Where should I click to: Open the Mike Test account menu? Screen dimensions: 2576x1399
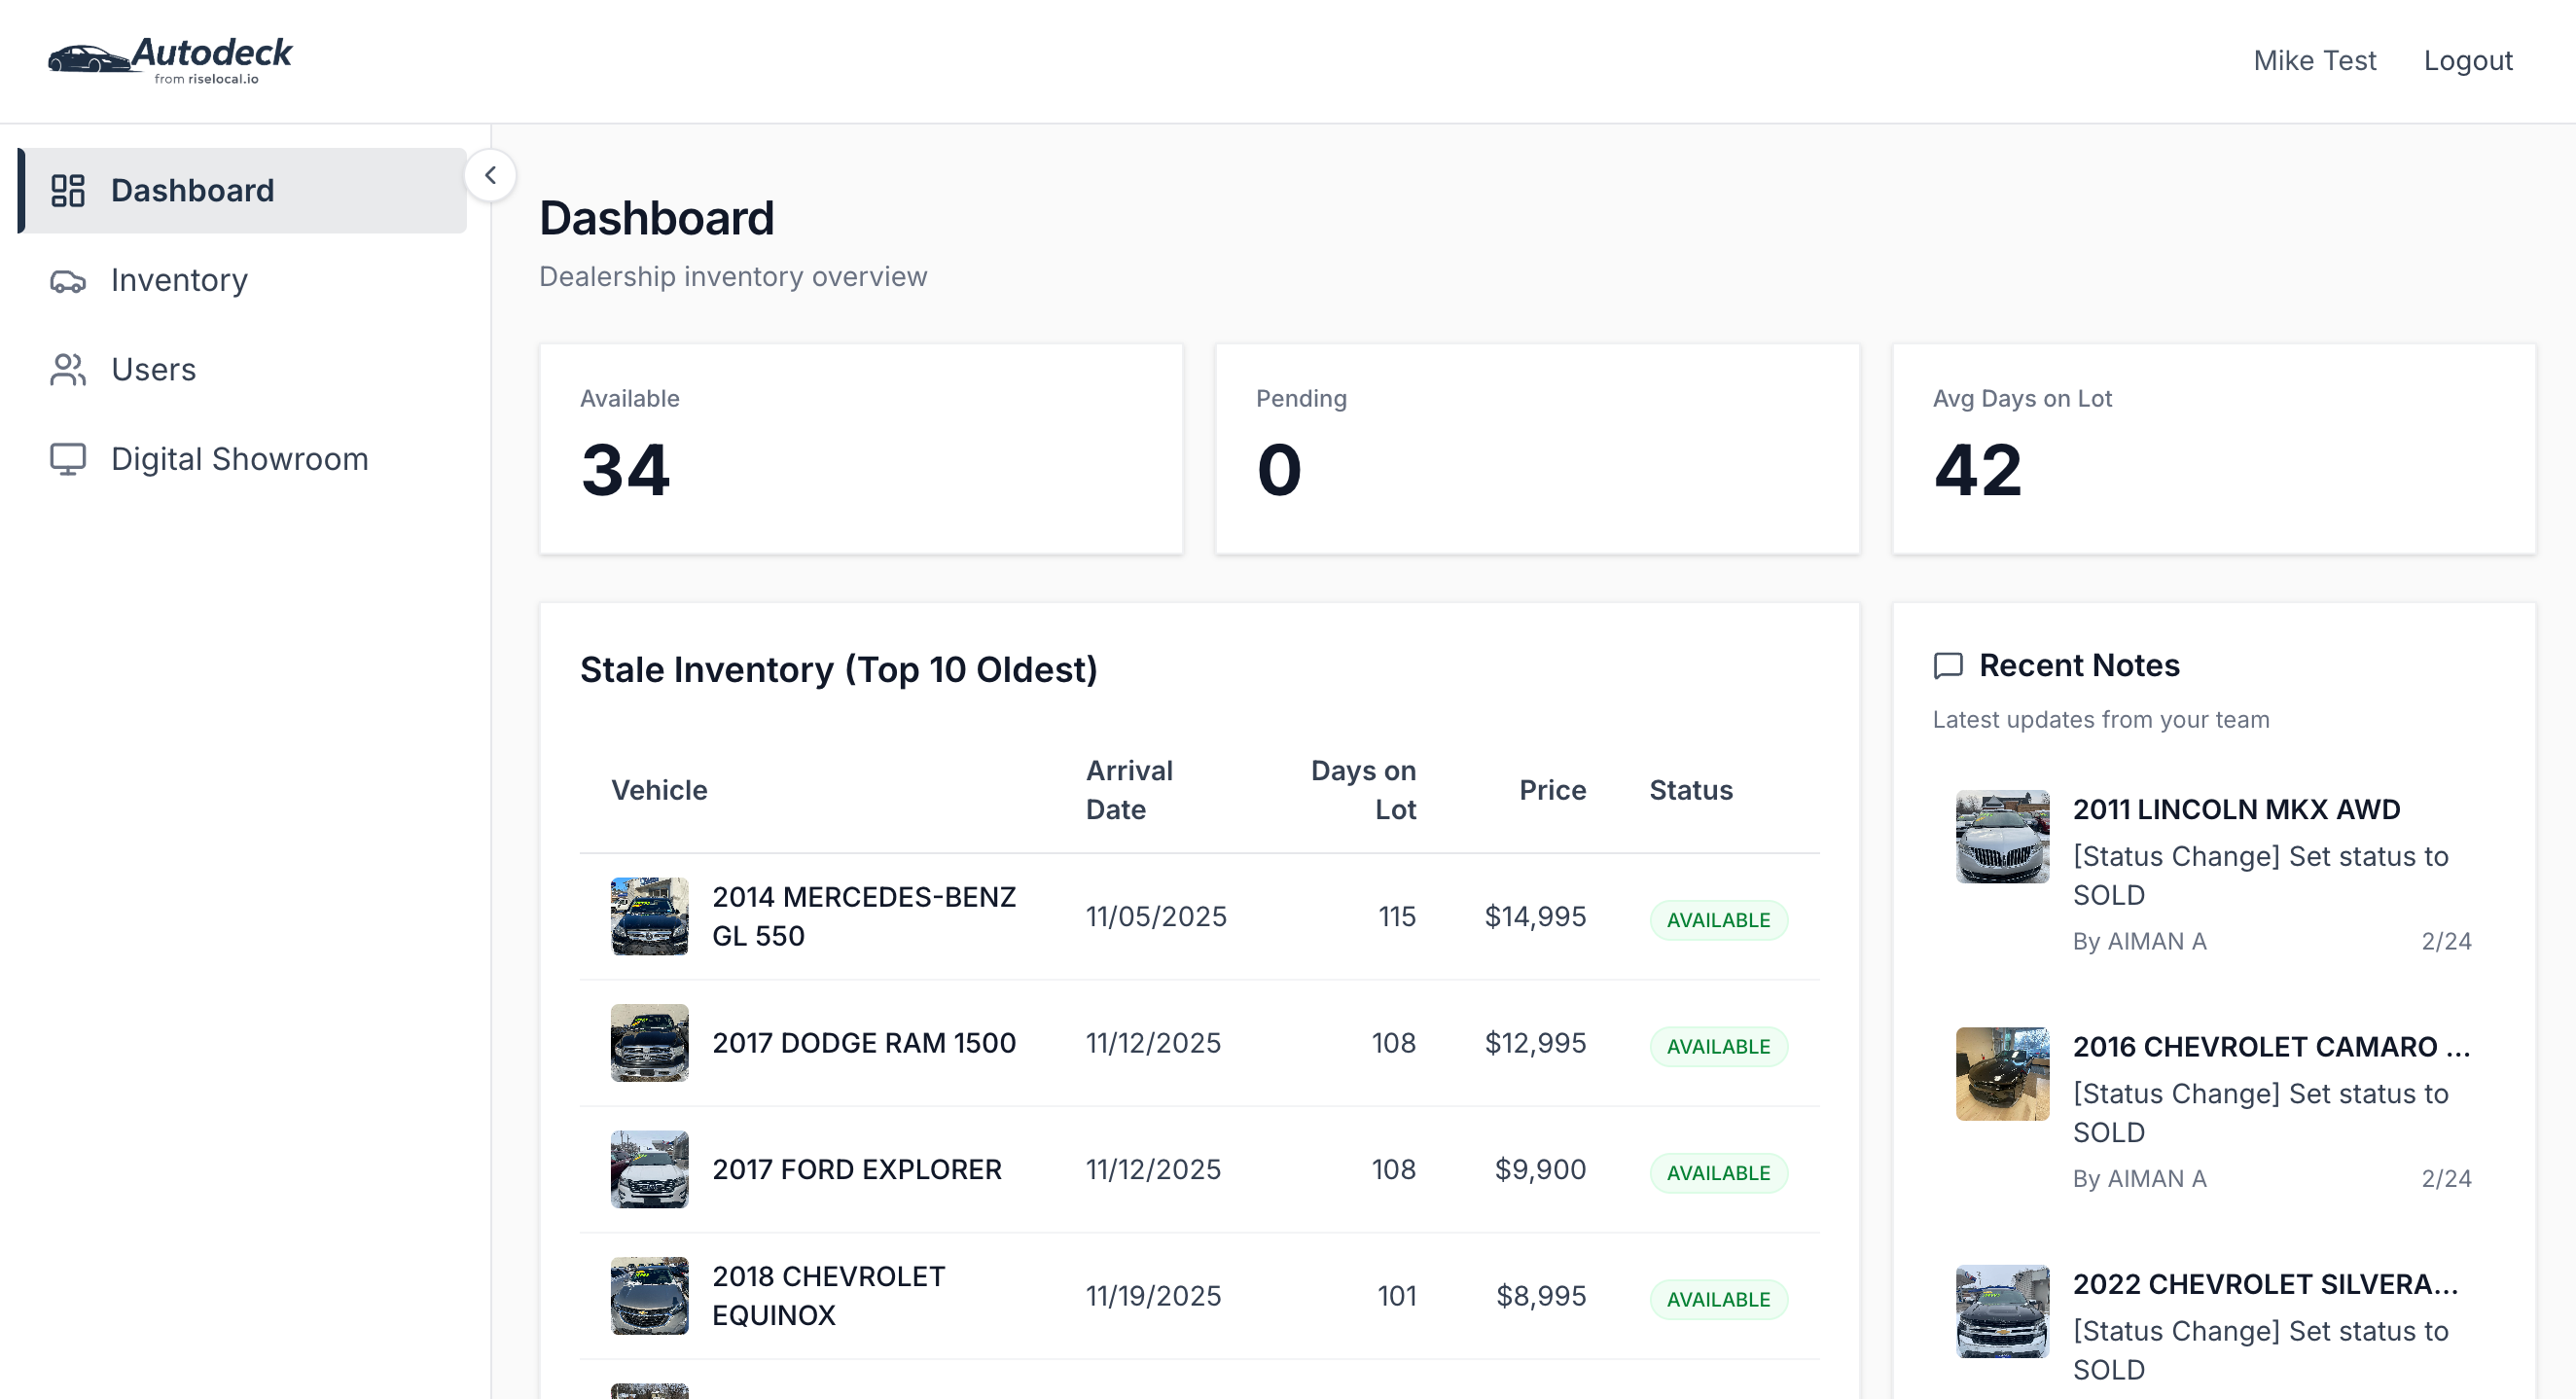coord(2314,60)
